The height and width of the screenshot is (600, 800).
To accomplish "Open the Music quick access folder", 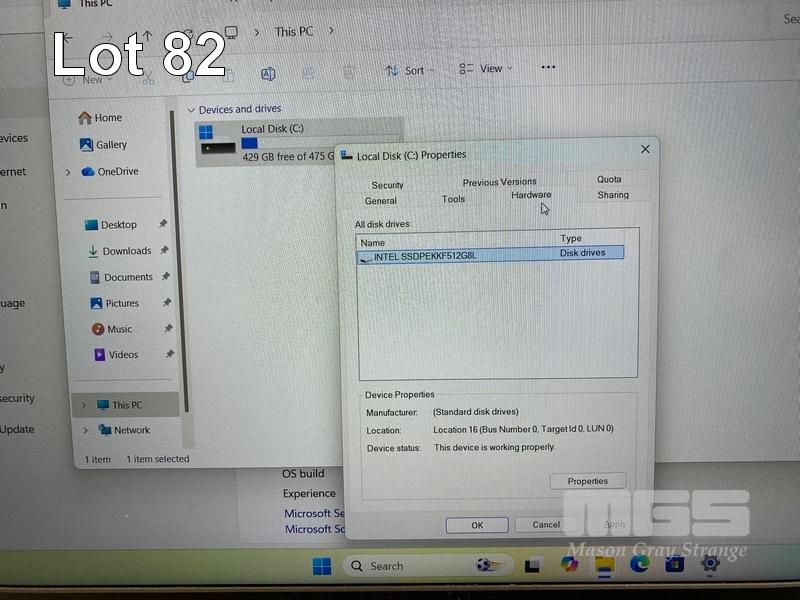I will point(112,329).
